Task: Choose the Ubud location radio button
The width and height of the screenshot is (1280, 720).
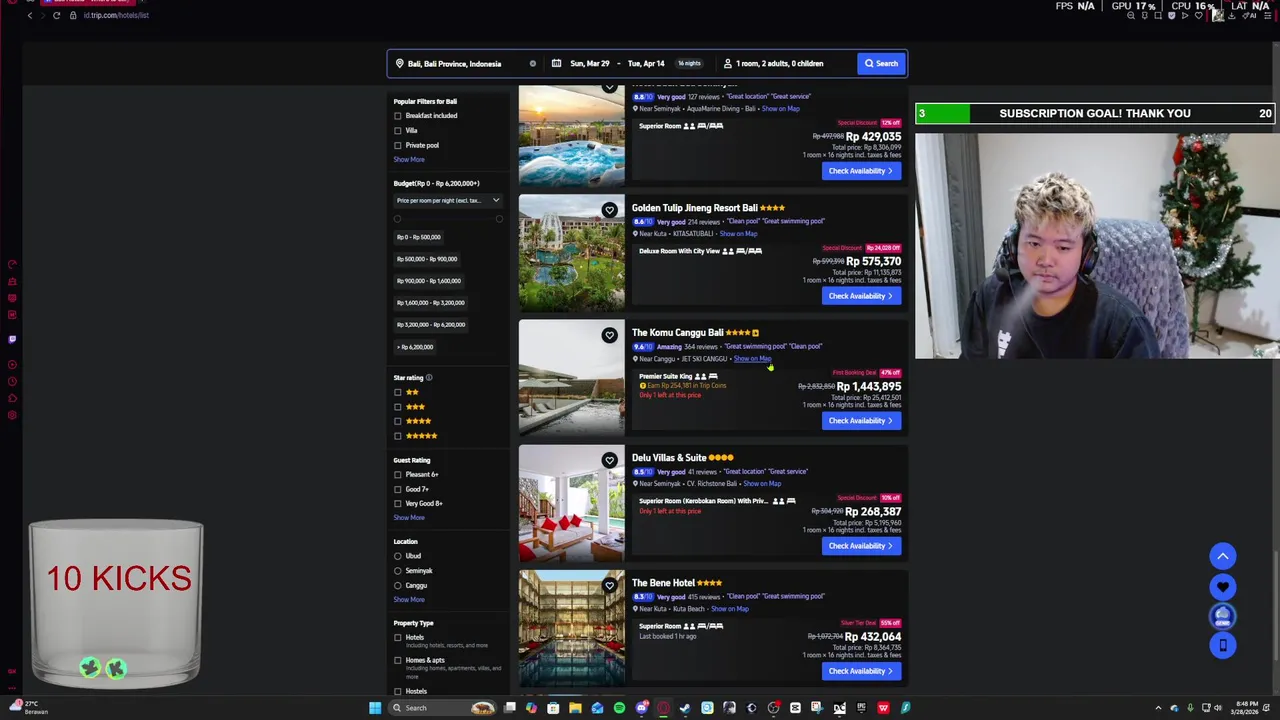Action: pyautogui.click(x=398, y=556)
